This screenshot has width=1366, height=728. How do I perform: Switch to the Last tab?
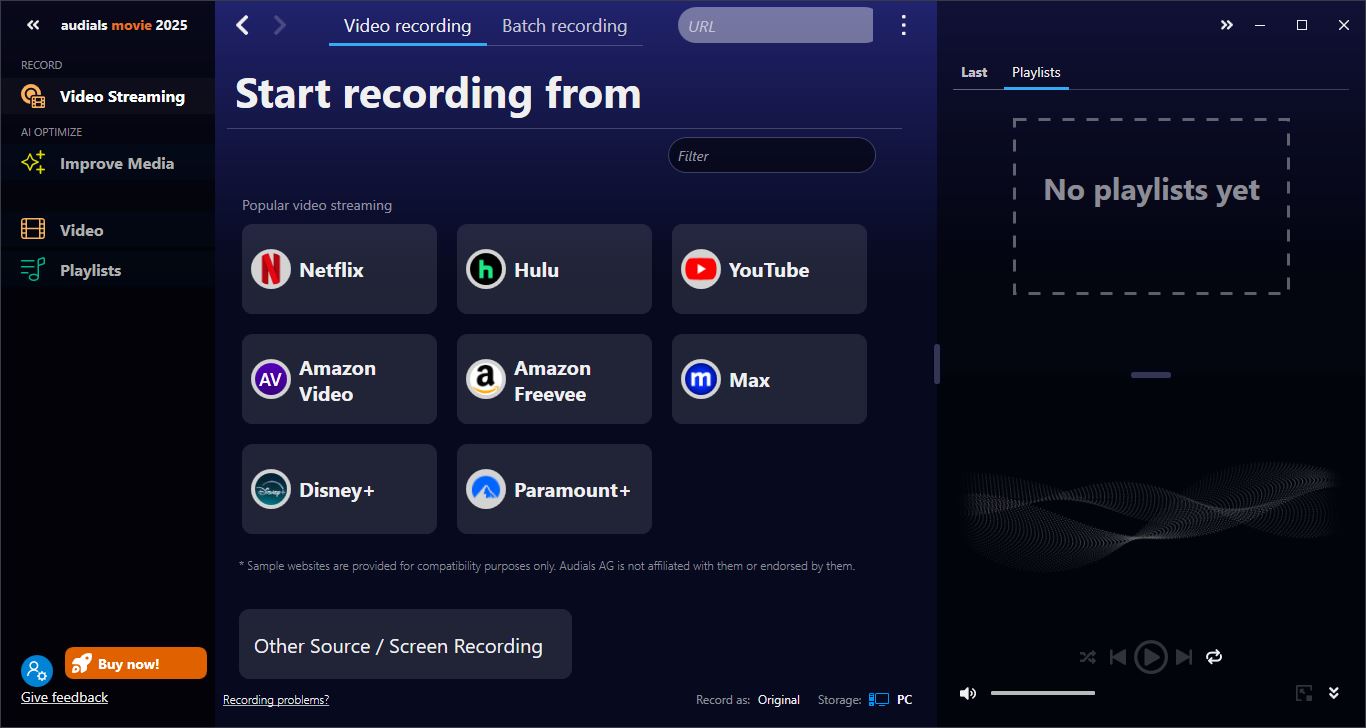click(x=974, y=72)
